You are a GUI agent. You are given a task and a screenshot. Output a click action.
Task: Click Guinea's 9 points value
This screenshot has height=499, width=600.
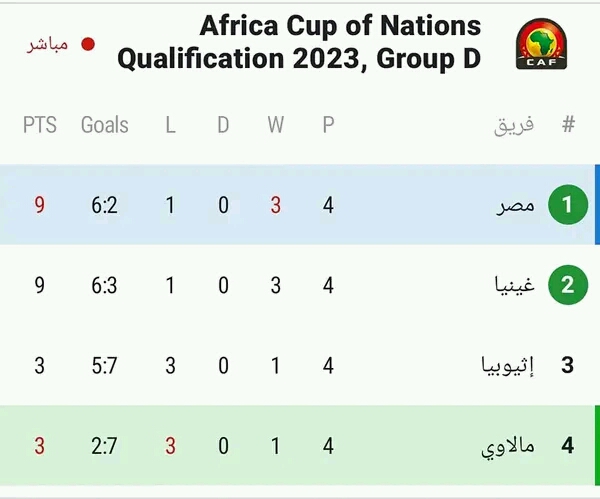coord(39,285)
